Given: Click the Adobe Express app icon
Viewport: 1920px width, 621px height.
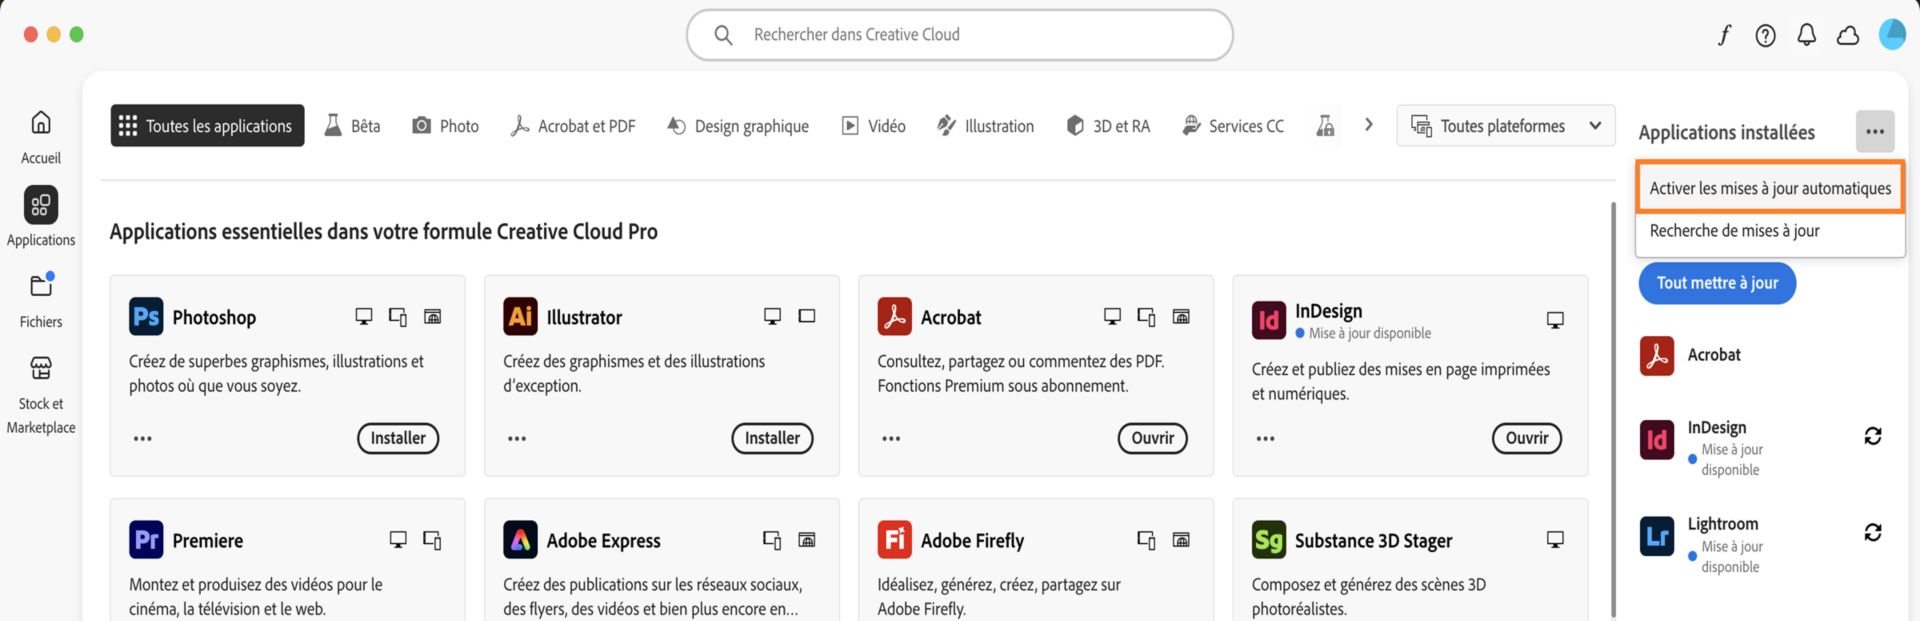Looking at the screenshot, I should 520,540.
